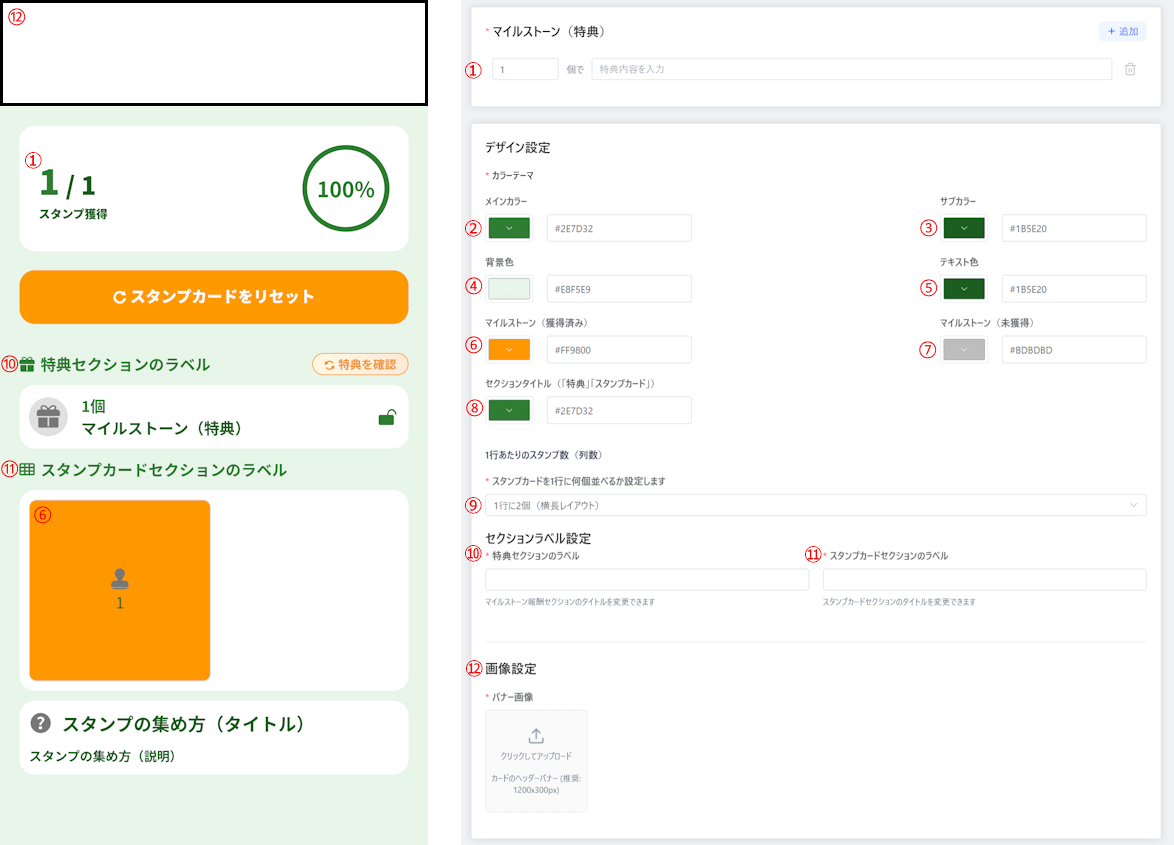Viewport: 1174px width, 845px height.
Task: Open the orange マイルストーン（獲得済み）color swatch
Action: tap(510, 350)
